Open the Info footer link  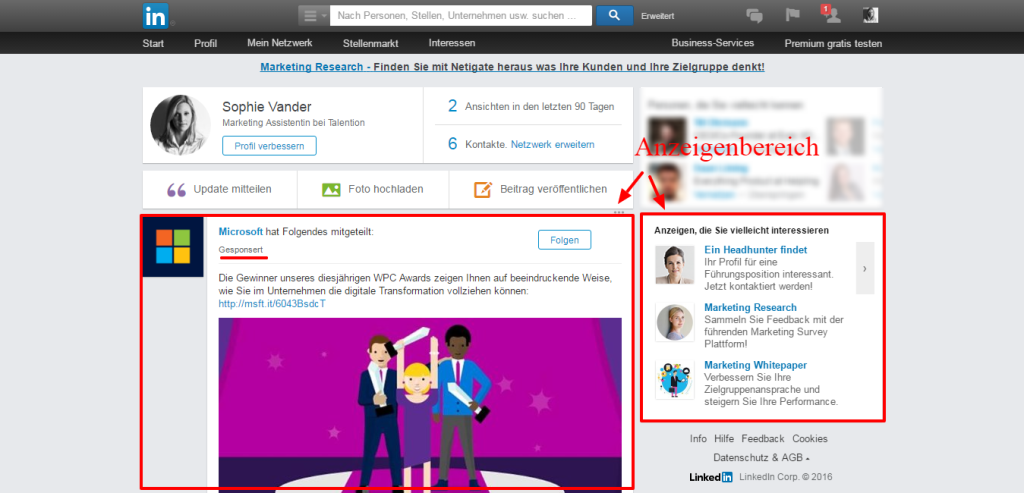(x=698, y=439)
